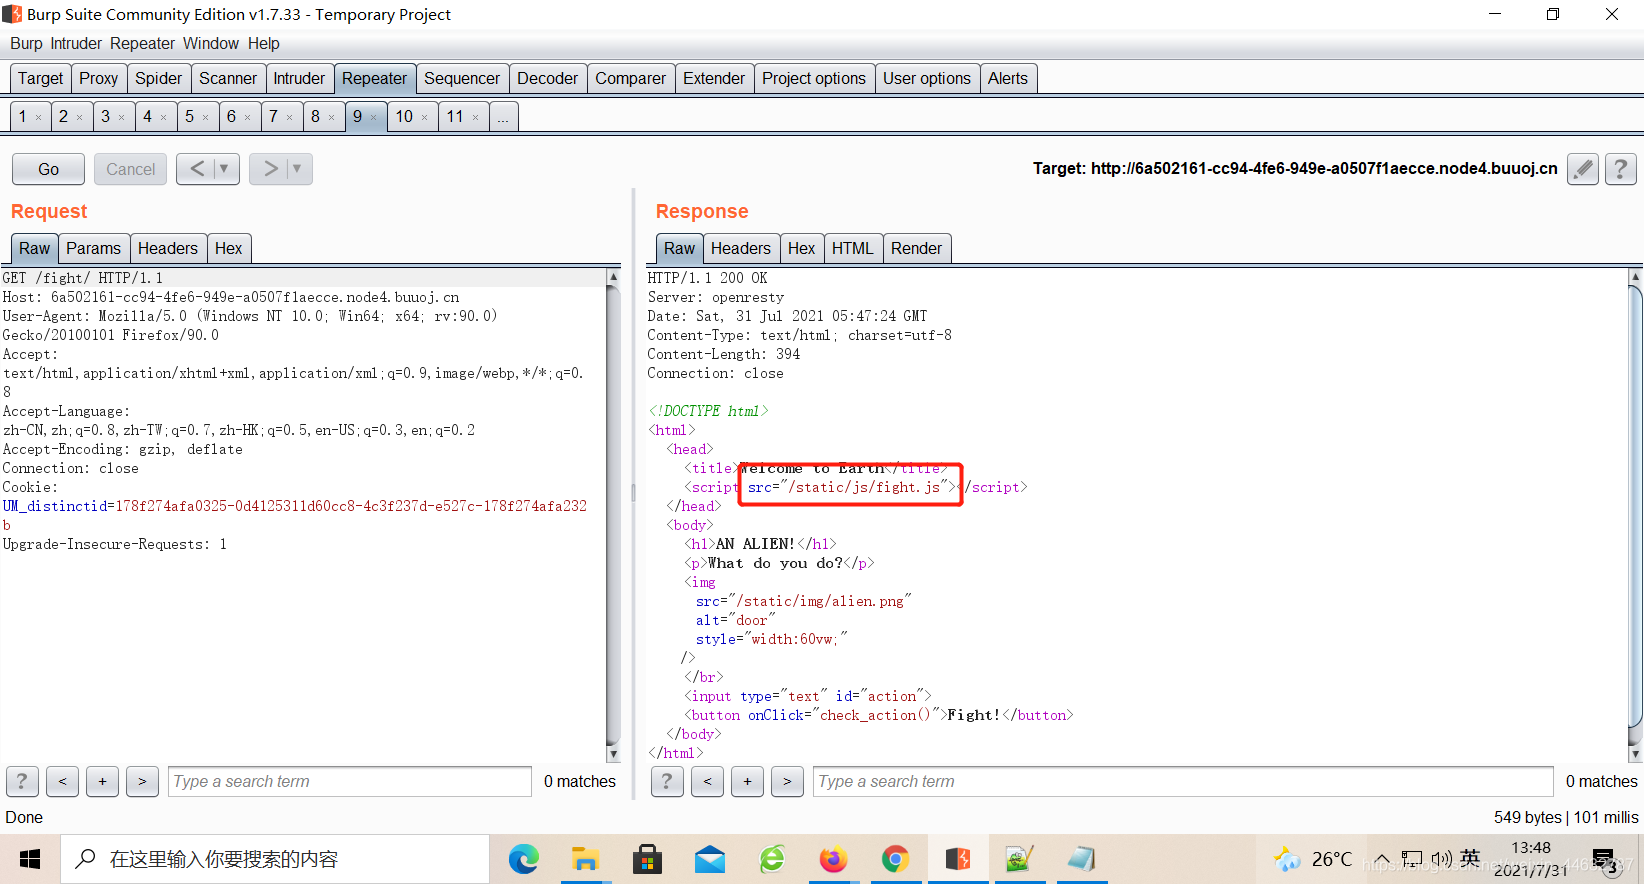Open the back history dropdown arrow
The image size is (1644, 884).
[224, 169]
